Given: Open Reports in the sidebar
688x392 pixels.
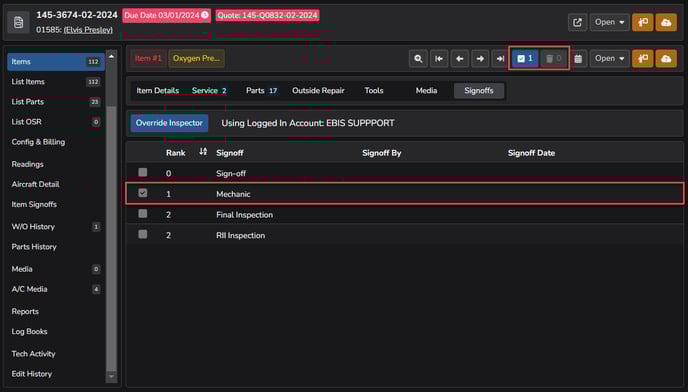Looking at the screenshot, I should [56, 311].
